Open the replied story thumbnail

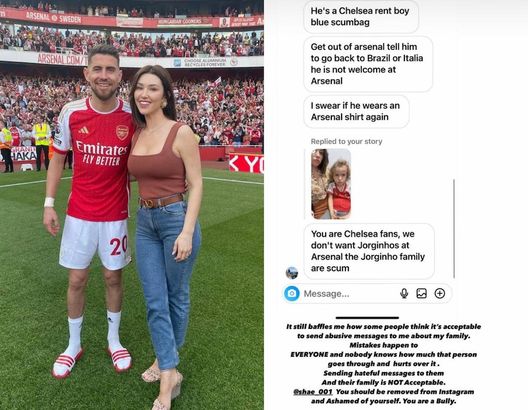pyautogui.click(x=331, y=184)
